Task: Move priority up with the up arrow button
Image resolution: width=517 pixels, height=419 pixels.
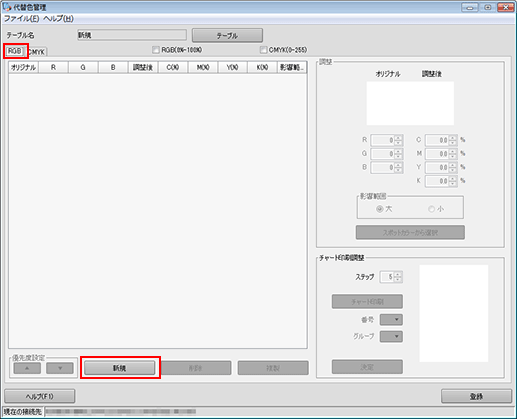Action: (x=27, y=368)
